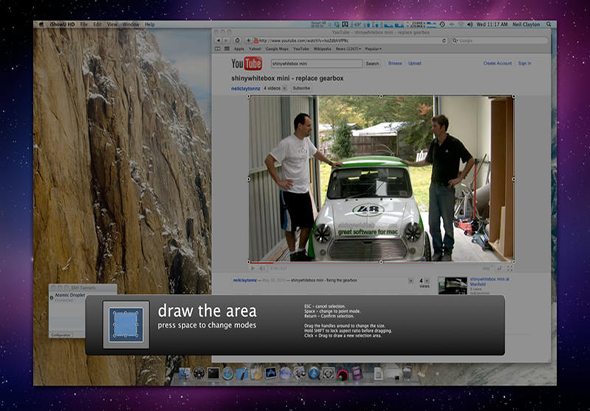Expand the 4 videos dropdown arrow
Viewport: 590px width, 411px height.
point(284,88)
